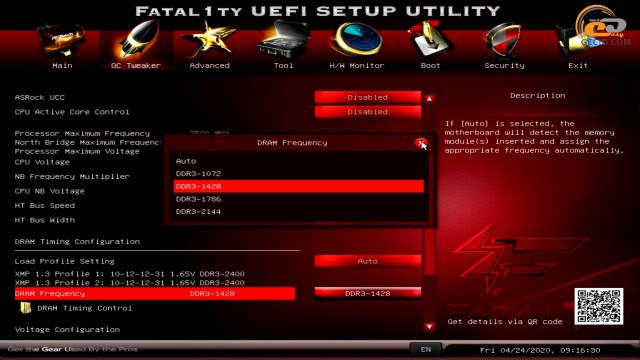Open Load Profile Setting Auto dropdown
Screen dimensions: 640x360
[x=368, y=261]
